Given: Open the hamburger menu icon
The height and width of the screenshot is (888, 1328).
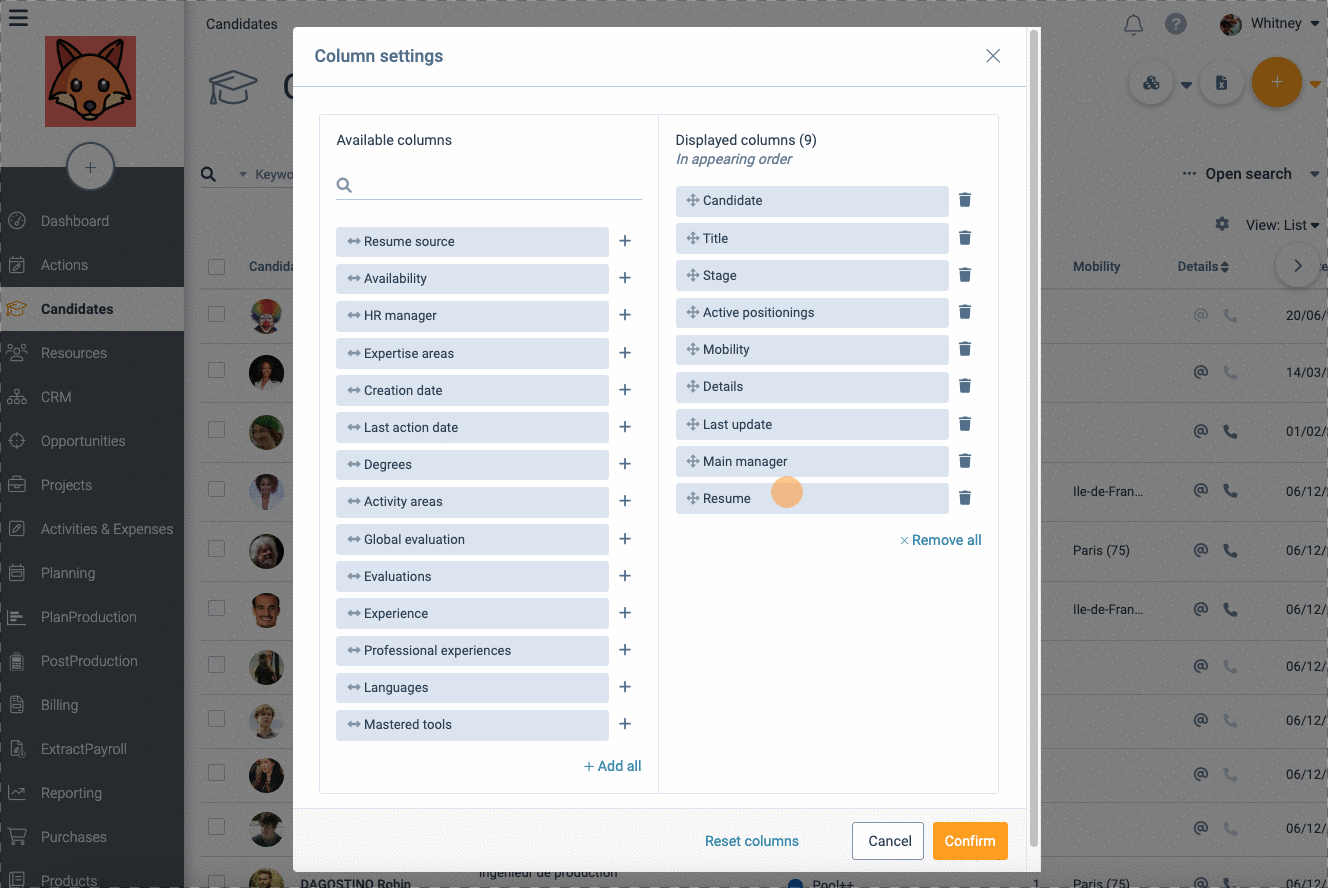Looking at the screenshot, I should [18, 17].
